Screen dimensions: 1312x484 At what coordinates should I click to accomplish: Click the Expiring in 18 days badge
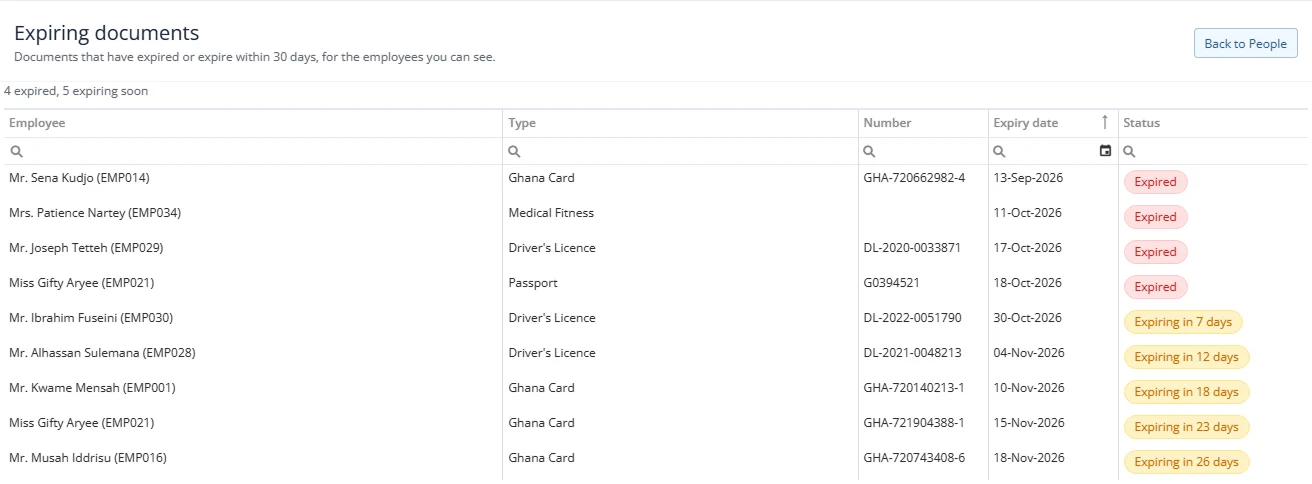[x=1186, y=392]
